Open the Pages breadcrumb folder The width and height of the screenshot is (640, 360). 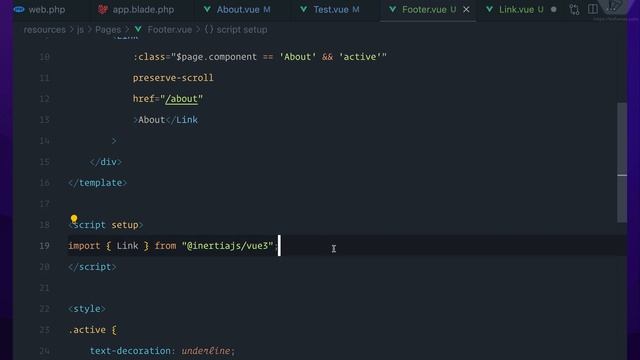[108, 30]
